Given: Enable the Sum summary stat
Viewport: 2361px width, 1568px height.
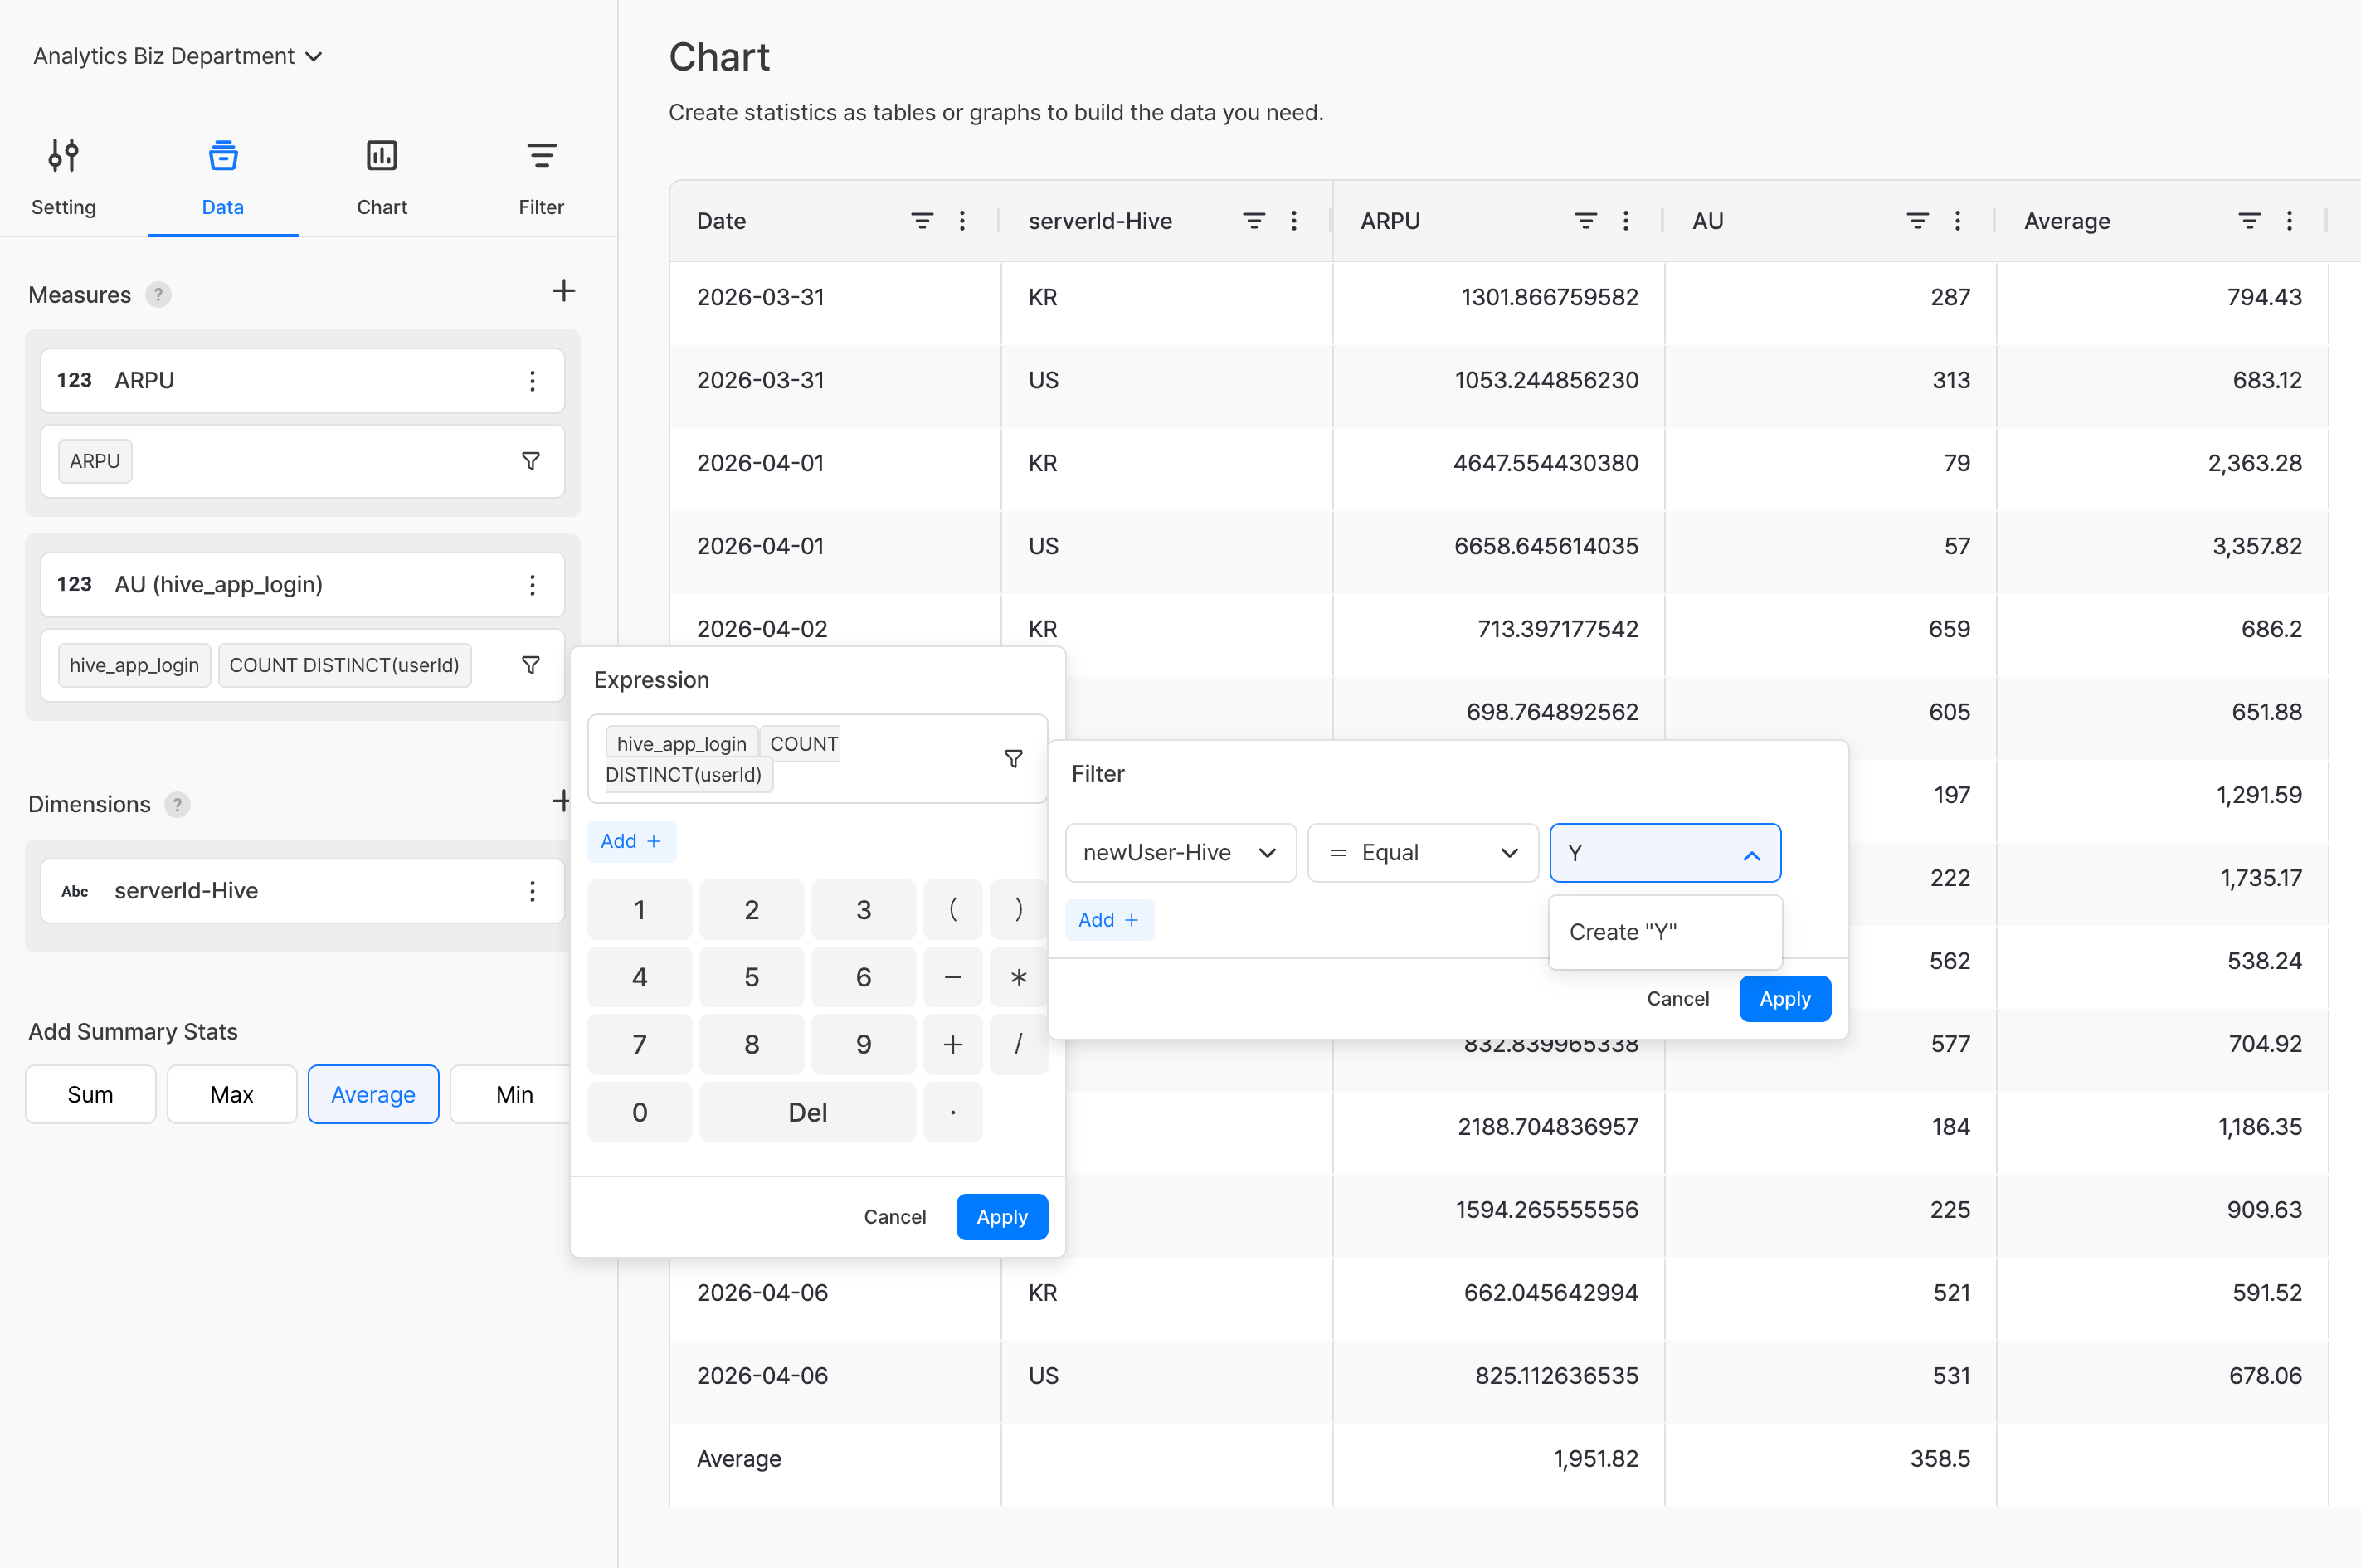Looking at the screenshot, I should [x=90, y=1094].
